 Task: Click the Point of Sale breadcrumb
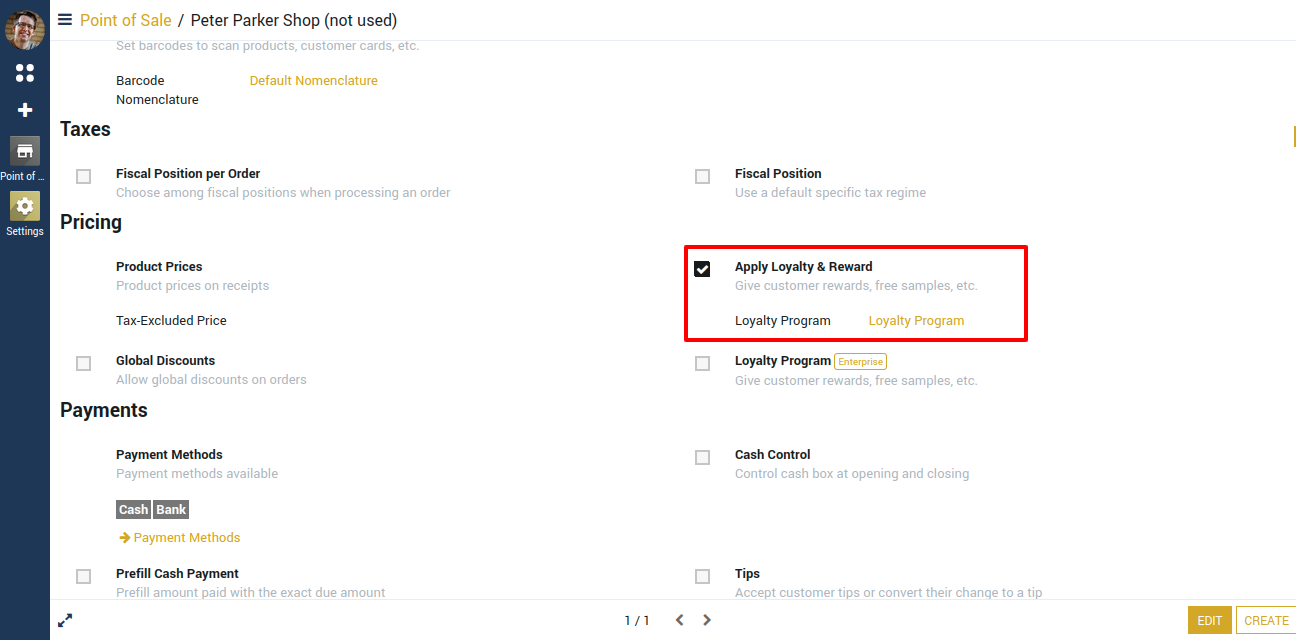(x=125, y=20)
